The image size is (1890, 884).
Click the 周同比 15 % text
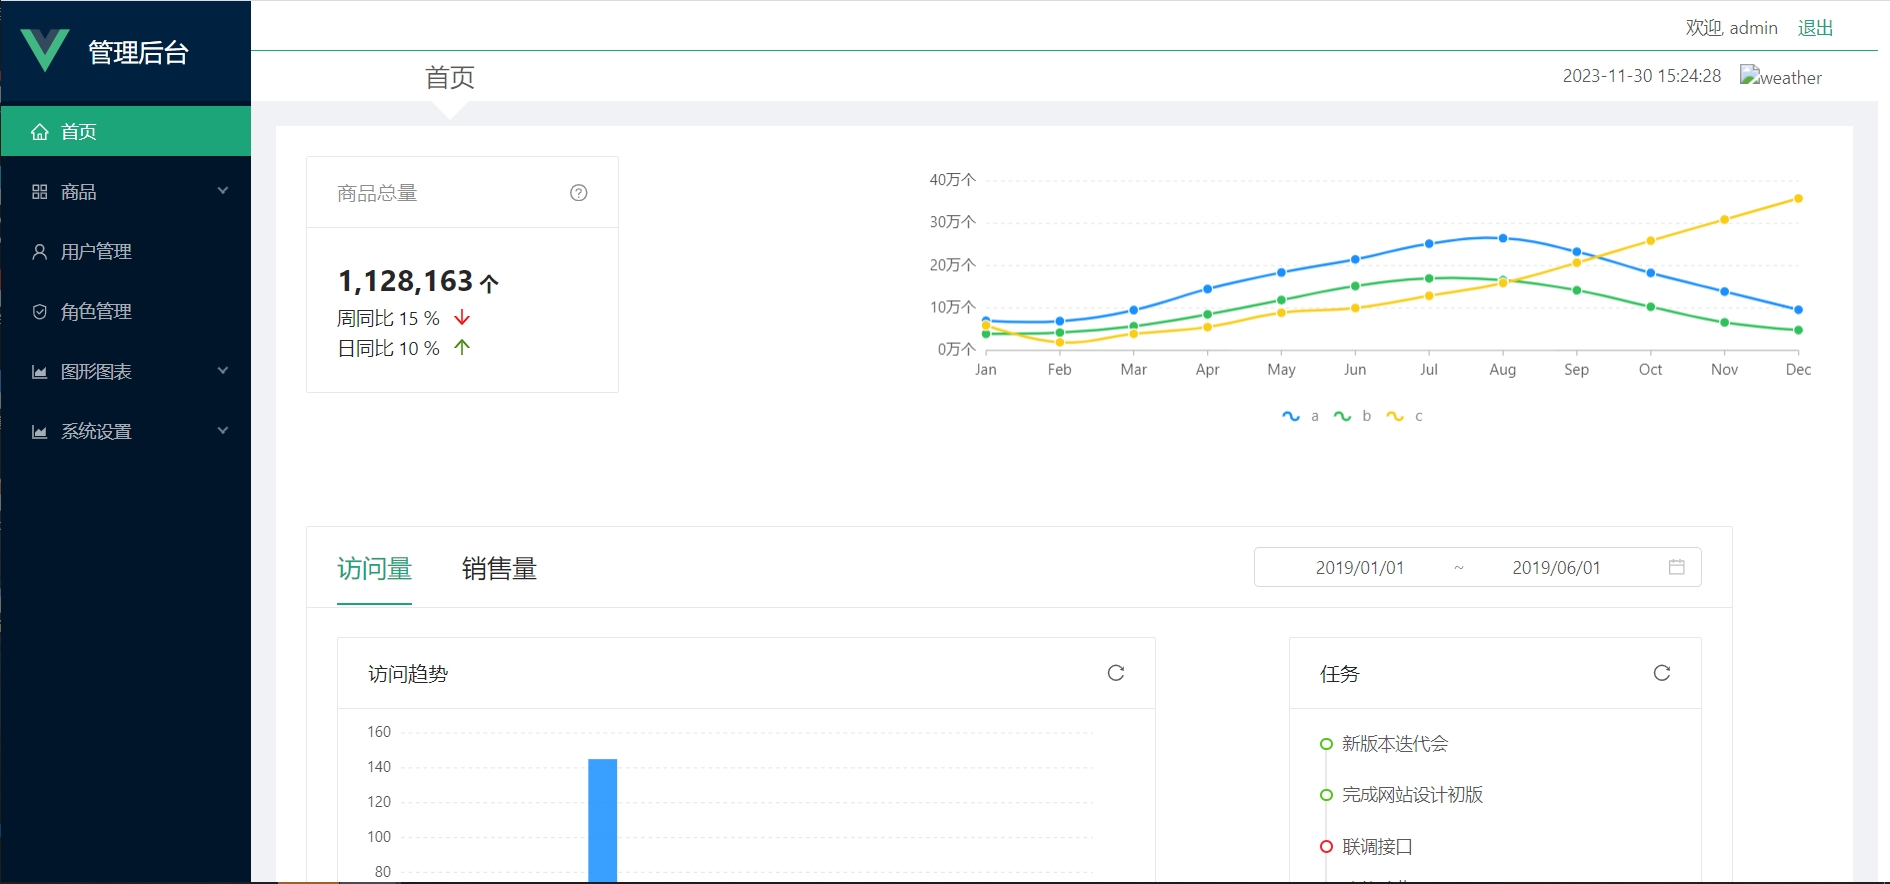(388, 318)
